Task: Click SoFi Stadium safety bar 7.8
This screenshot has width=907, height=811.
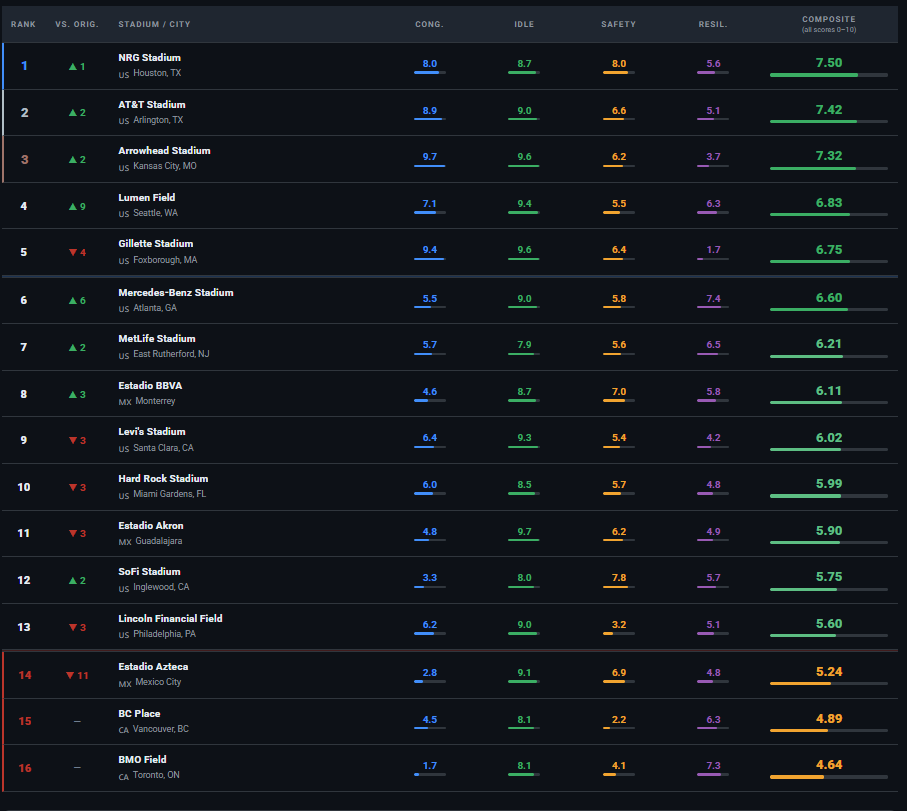Action: tap(618, 587)
